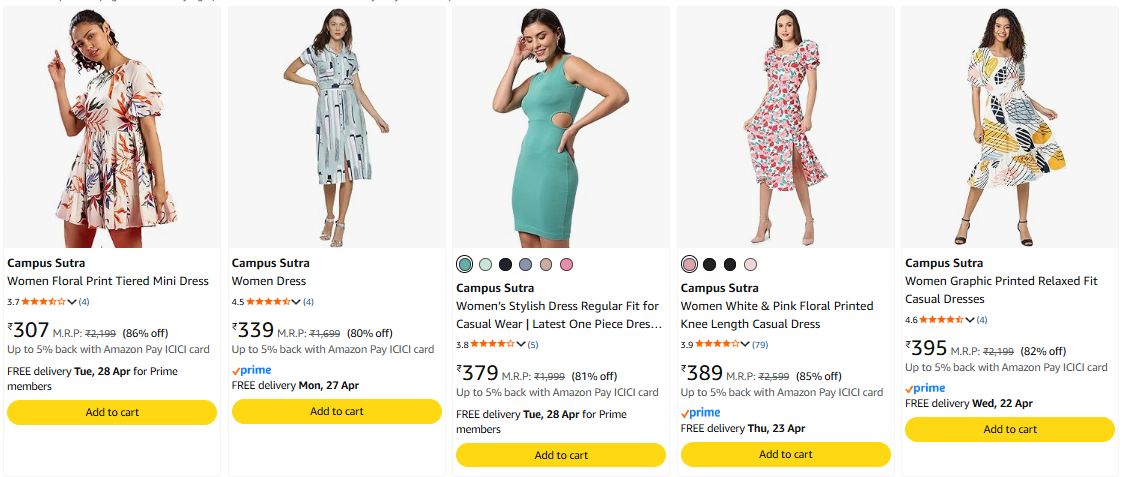Click the Prime badge under the ₹395 dress

[x=925, y=388]
